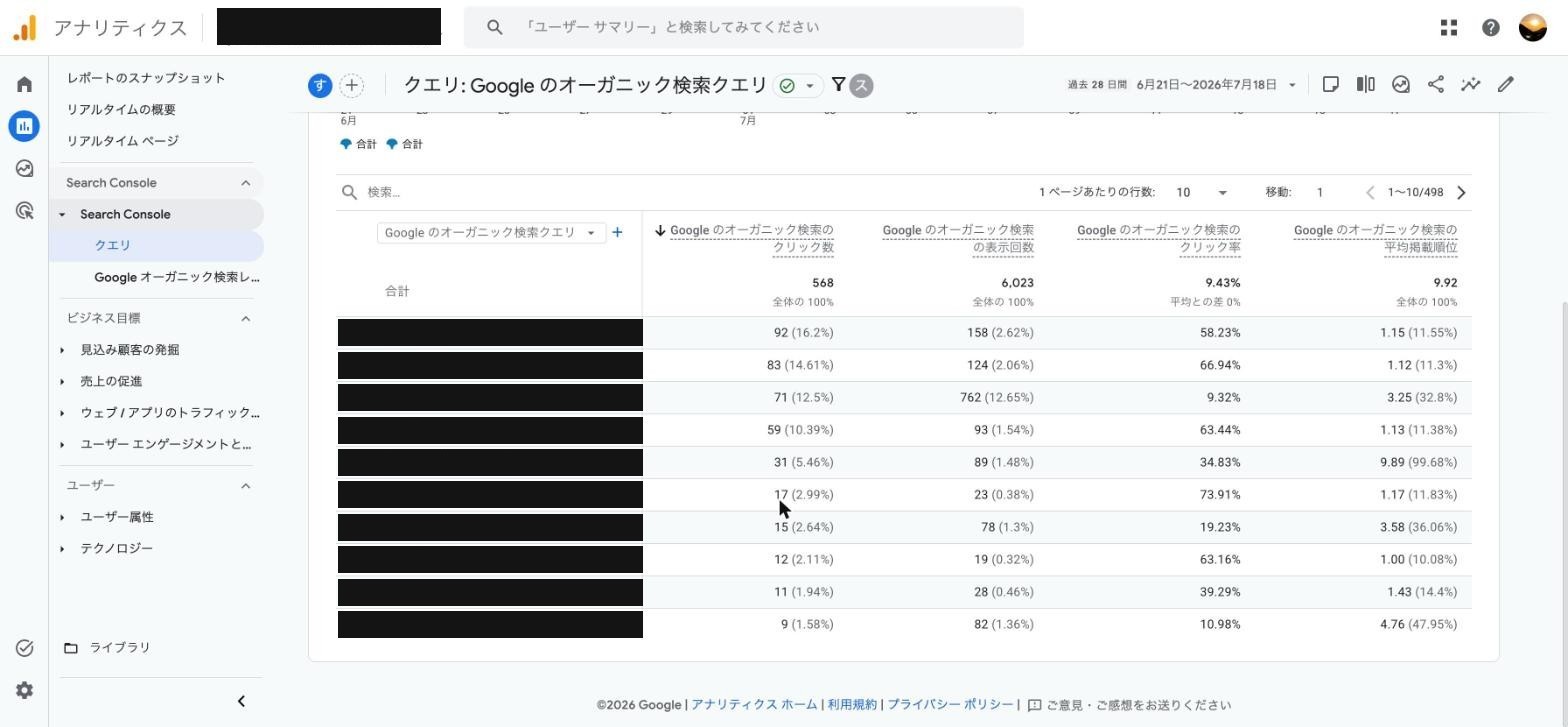Open アナリティクス ホーム link

click(754, 705)
